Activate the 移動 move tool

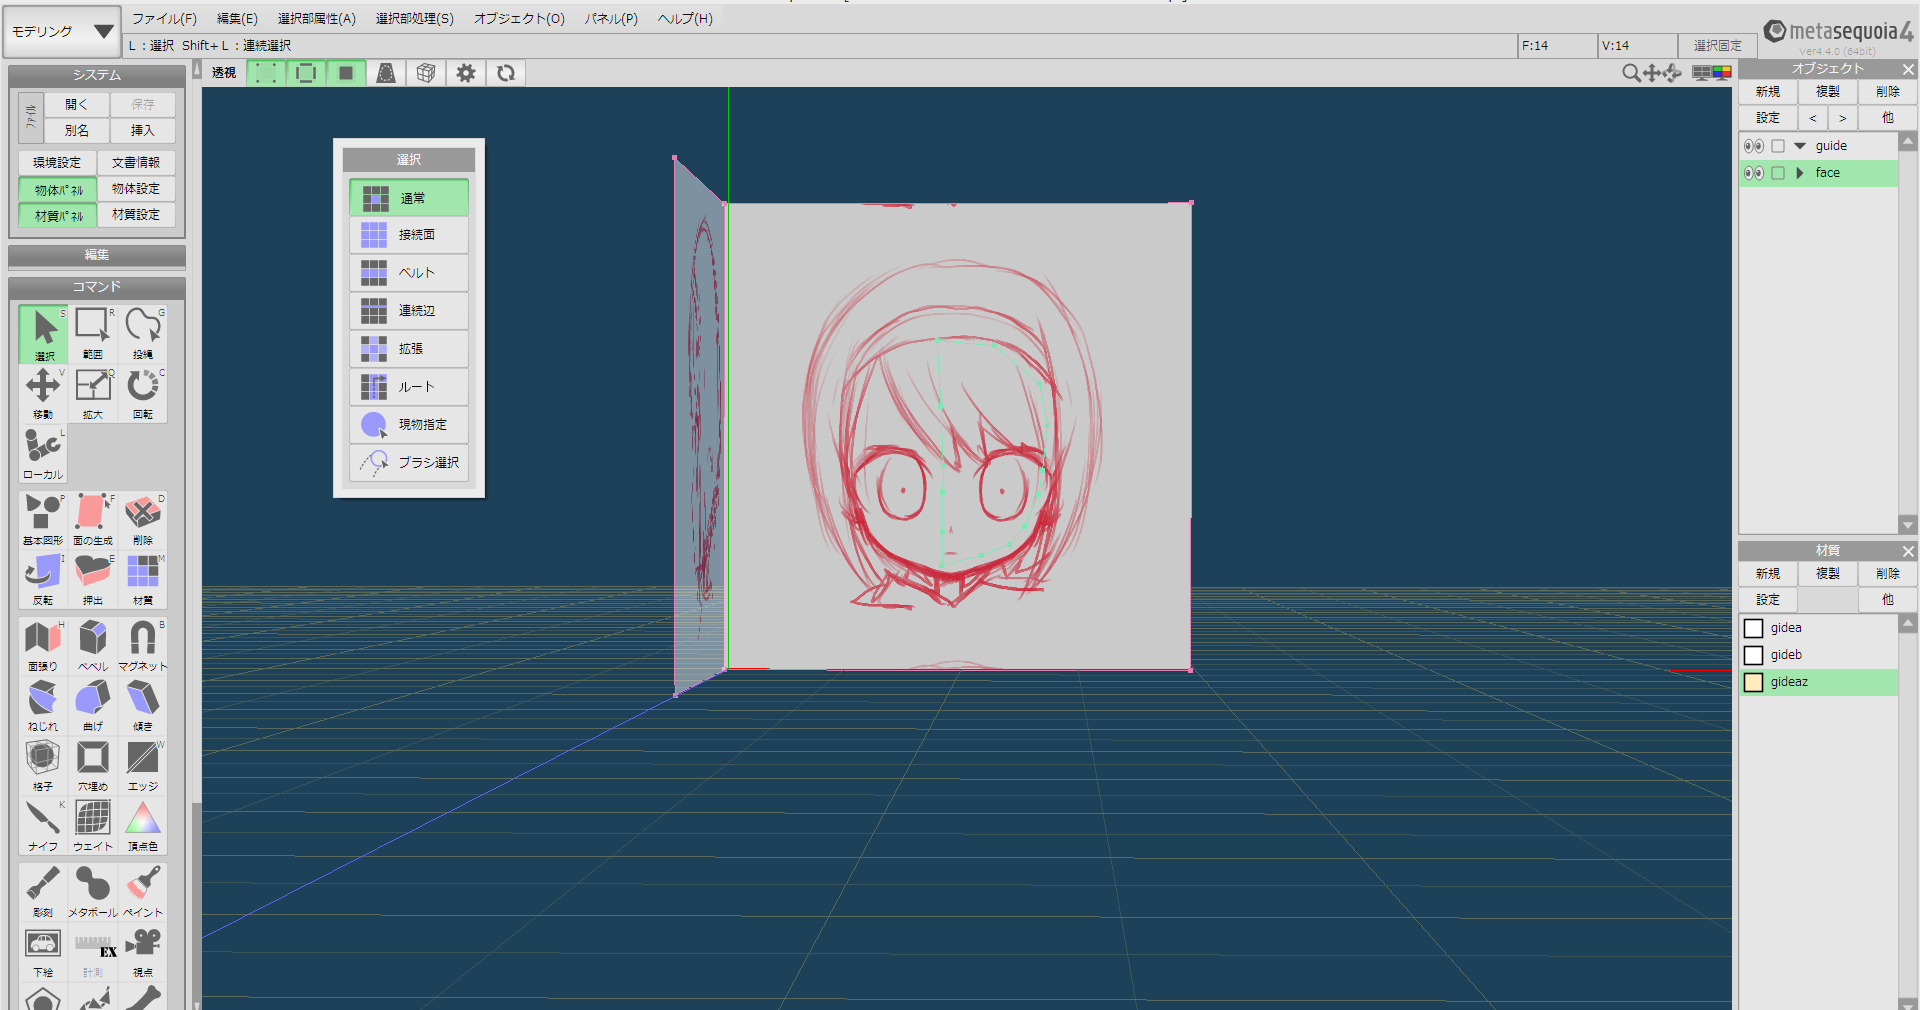(x=43, y=394)
